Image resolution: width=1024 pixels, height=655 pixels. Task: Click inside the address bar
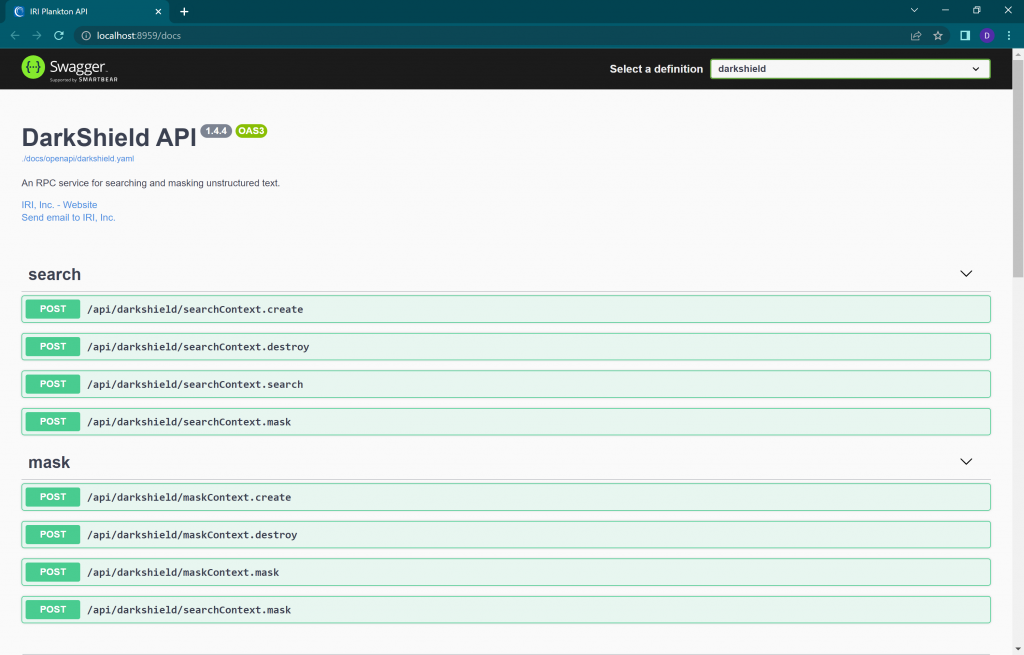(300, 34)
